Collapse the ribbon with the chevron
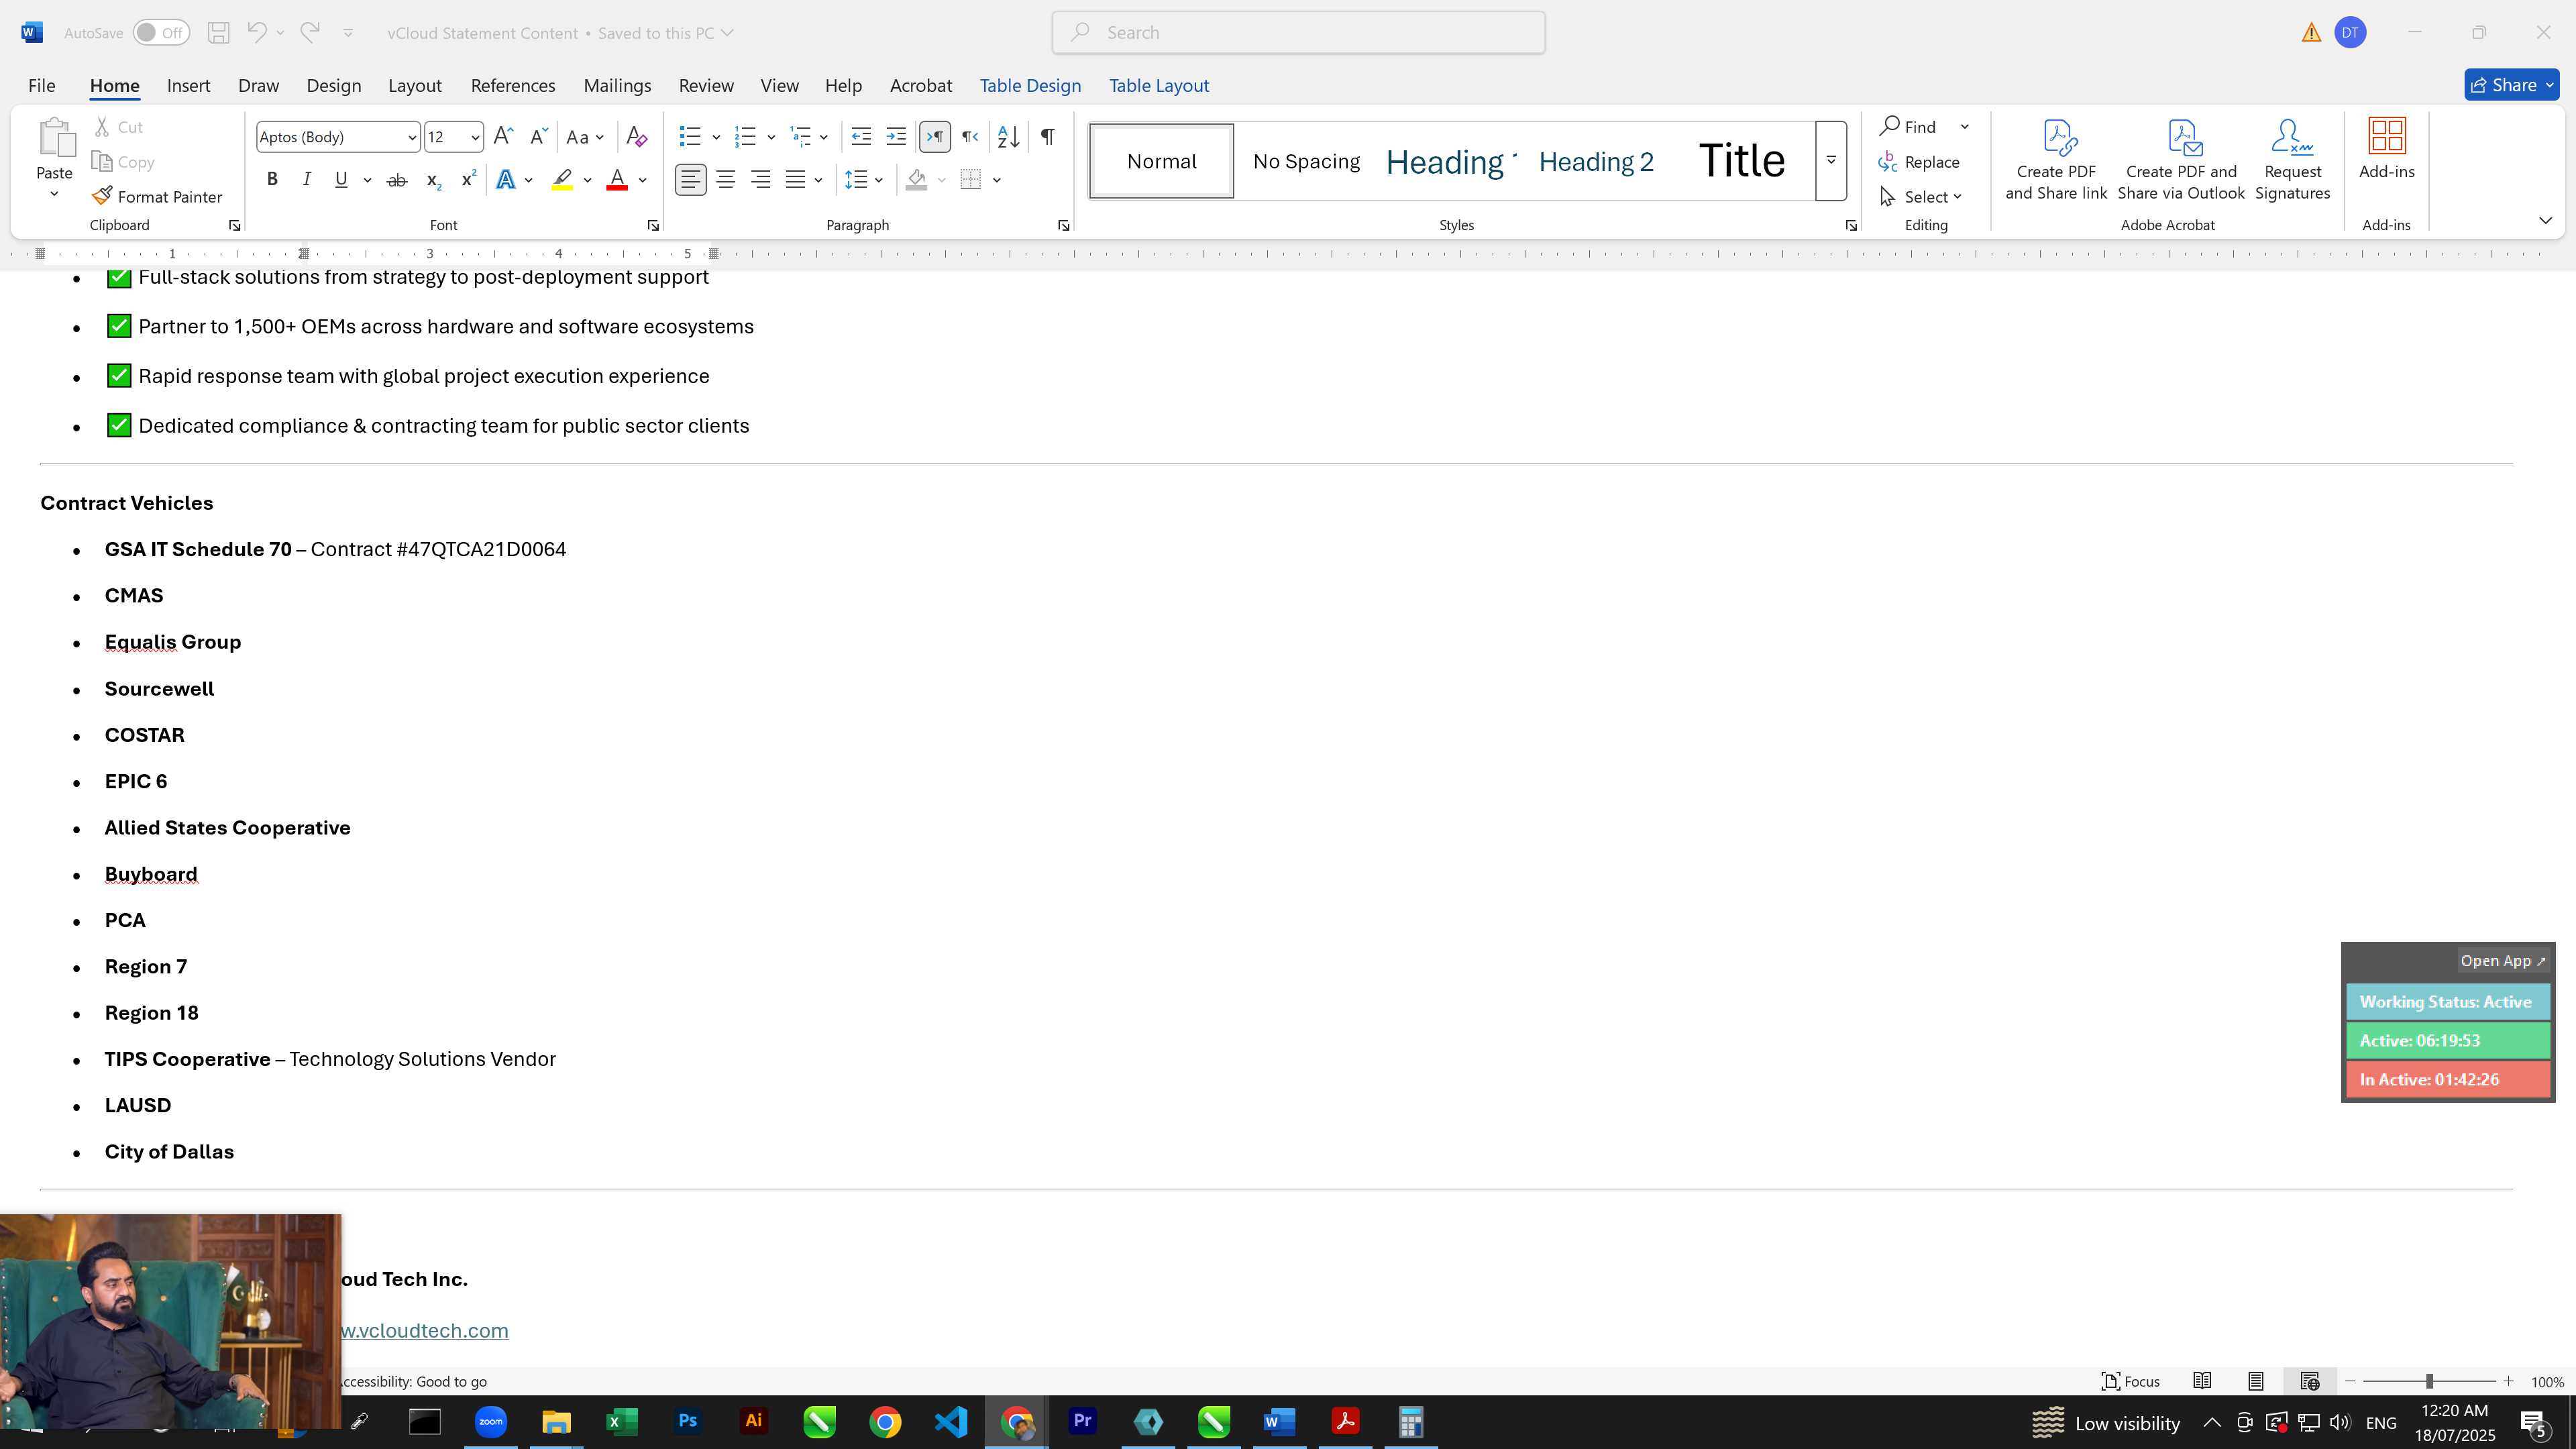The height and width of the screenshot is (1449, 2576). coord(2545,221)
